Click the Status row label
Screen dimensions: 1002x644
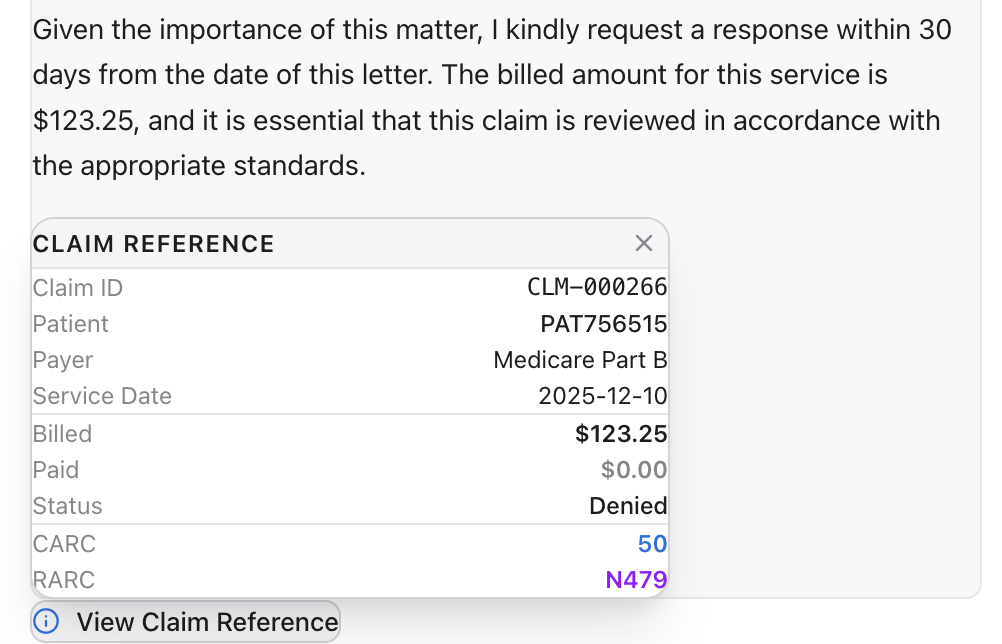pos(67,506)
